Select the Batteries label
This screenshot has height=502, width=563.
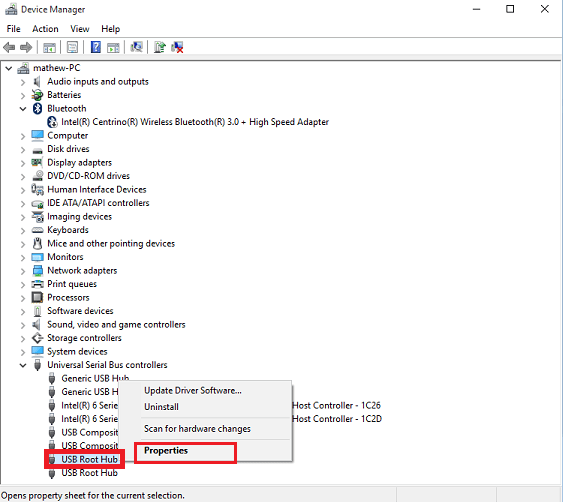coord(64,95)
